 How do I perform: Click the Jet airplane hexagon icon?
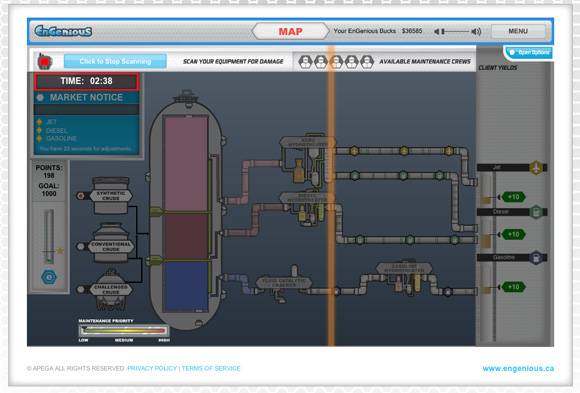pos(536,168)
